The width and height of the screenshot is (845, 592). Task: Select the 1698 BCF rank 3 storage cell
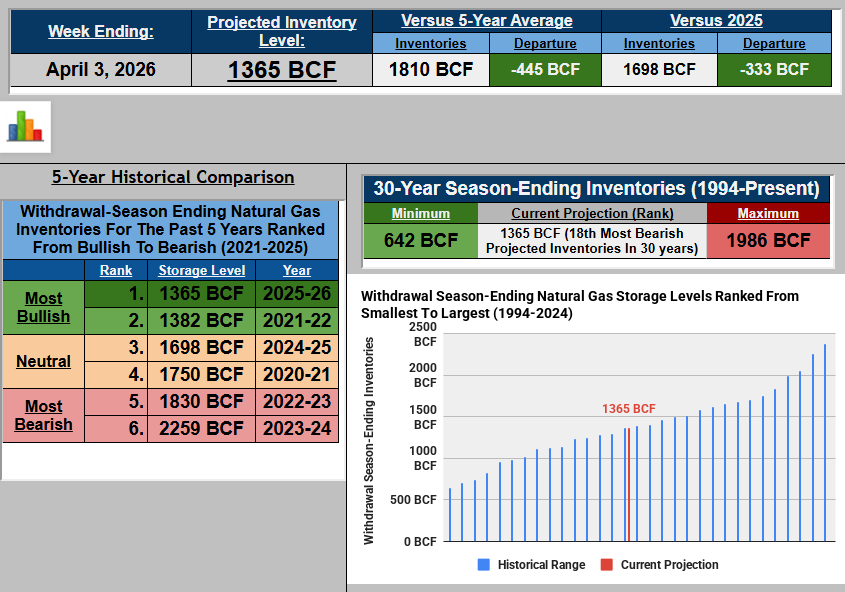point(202,347)
